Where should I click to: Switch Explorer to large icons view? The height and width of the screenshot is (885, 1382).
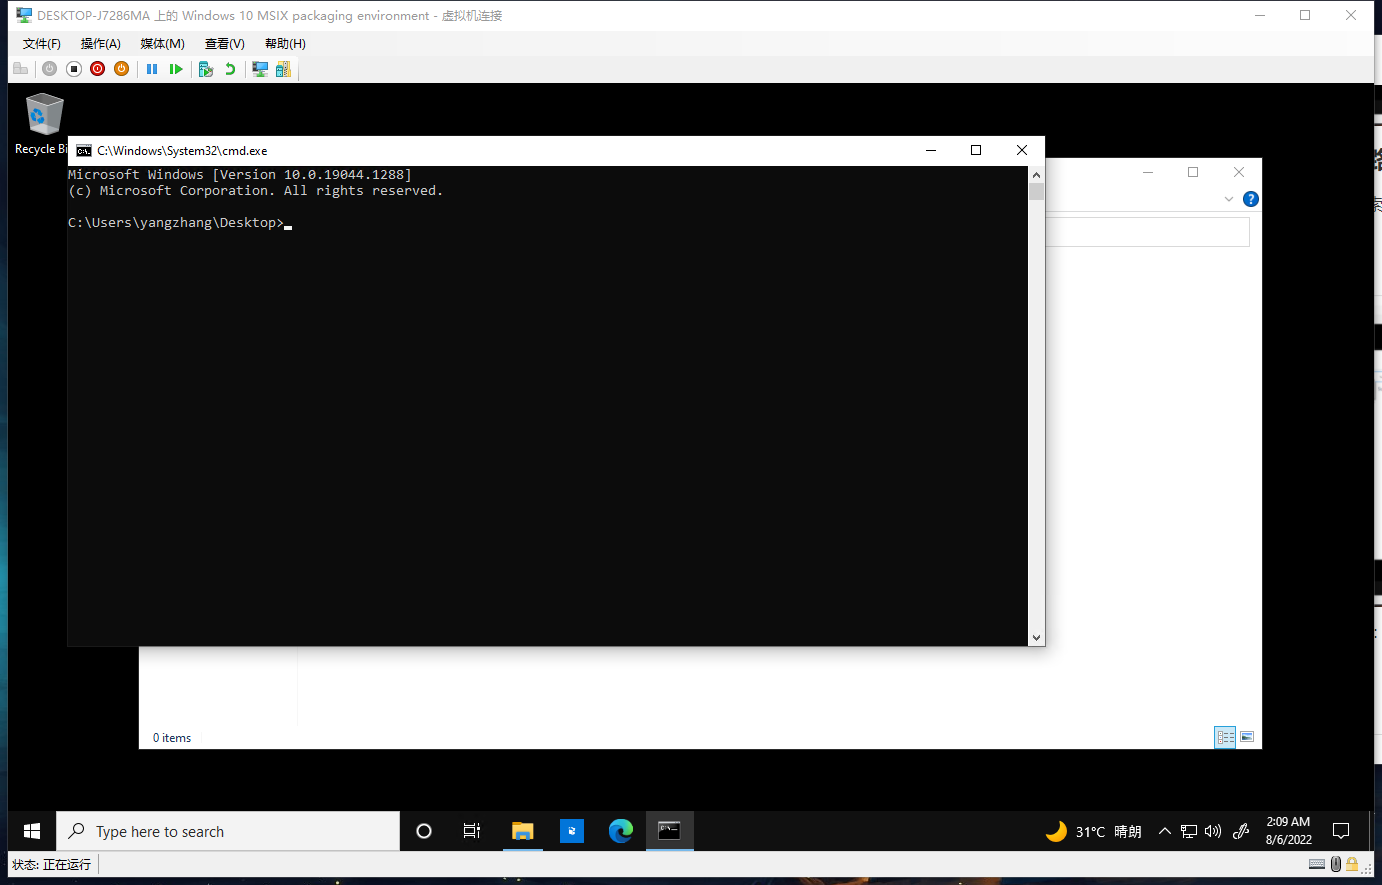pyautogui.click(x=1247, y=737)
